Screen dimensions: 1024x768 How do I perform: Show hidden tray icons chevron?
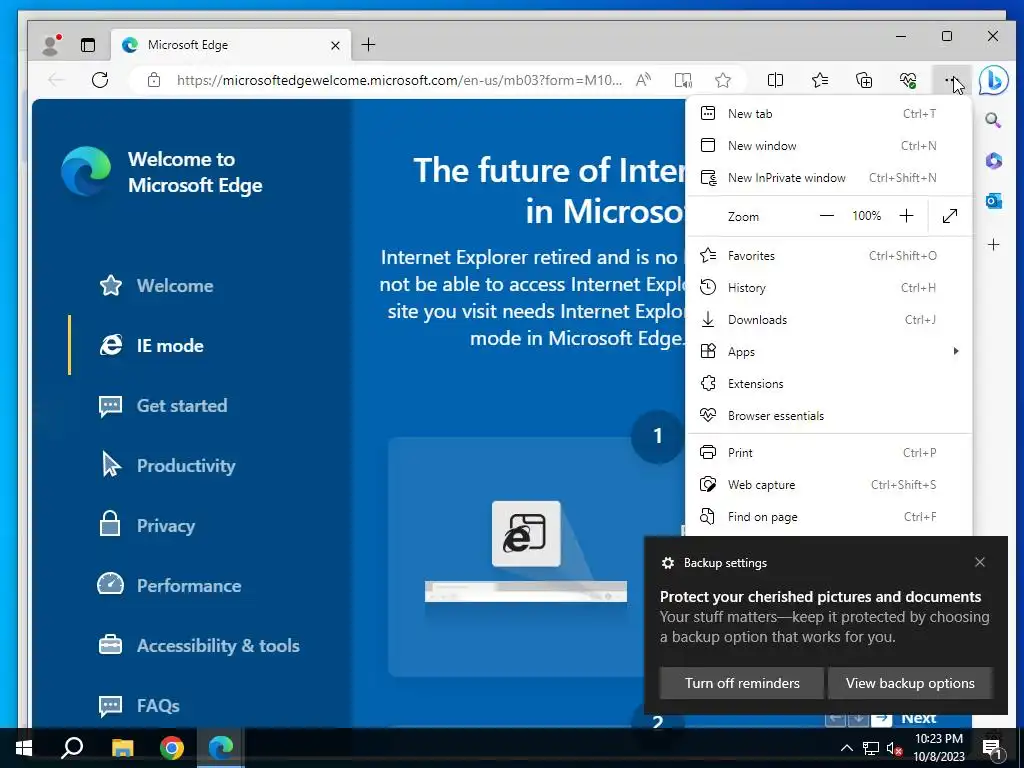pos(846,748)
